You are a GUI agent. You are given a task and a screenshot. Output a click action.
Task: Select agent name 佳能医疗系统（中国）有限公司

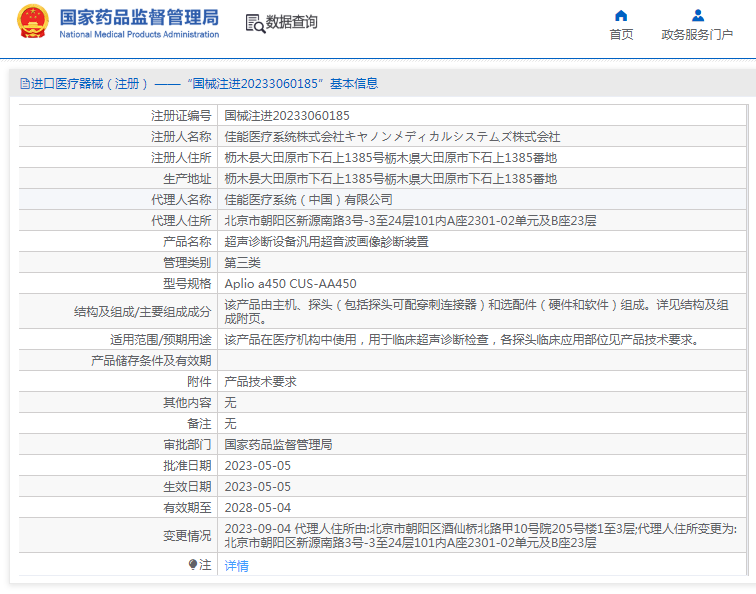click(309, 200)
